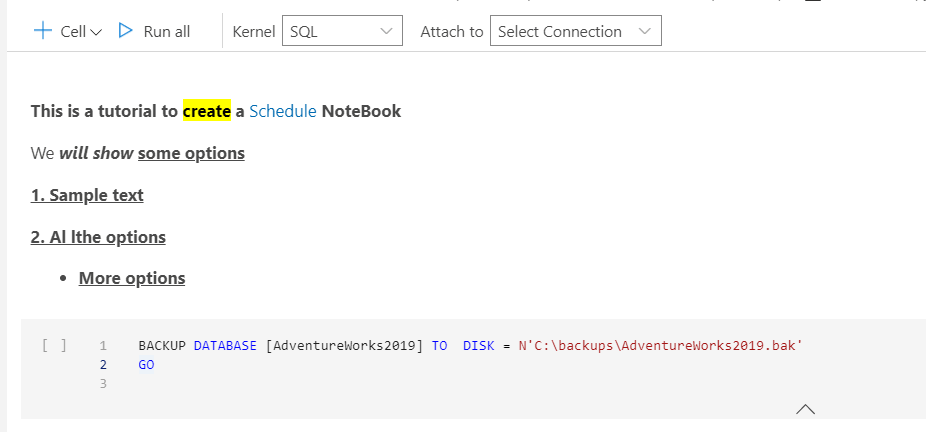
Task: Click the bold italic text will show
Action: coord(96,153)
